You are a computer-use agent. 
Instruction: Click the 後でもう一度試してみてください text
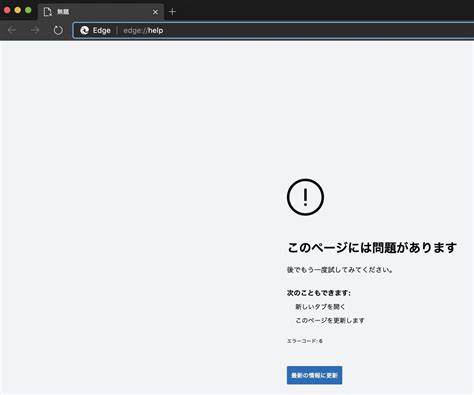(x=340, y=270)
